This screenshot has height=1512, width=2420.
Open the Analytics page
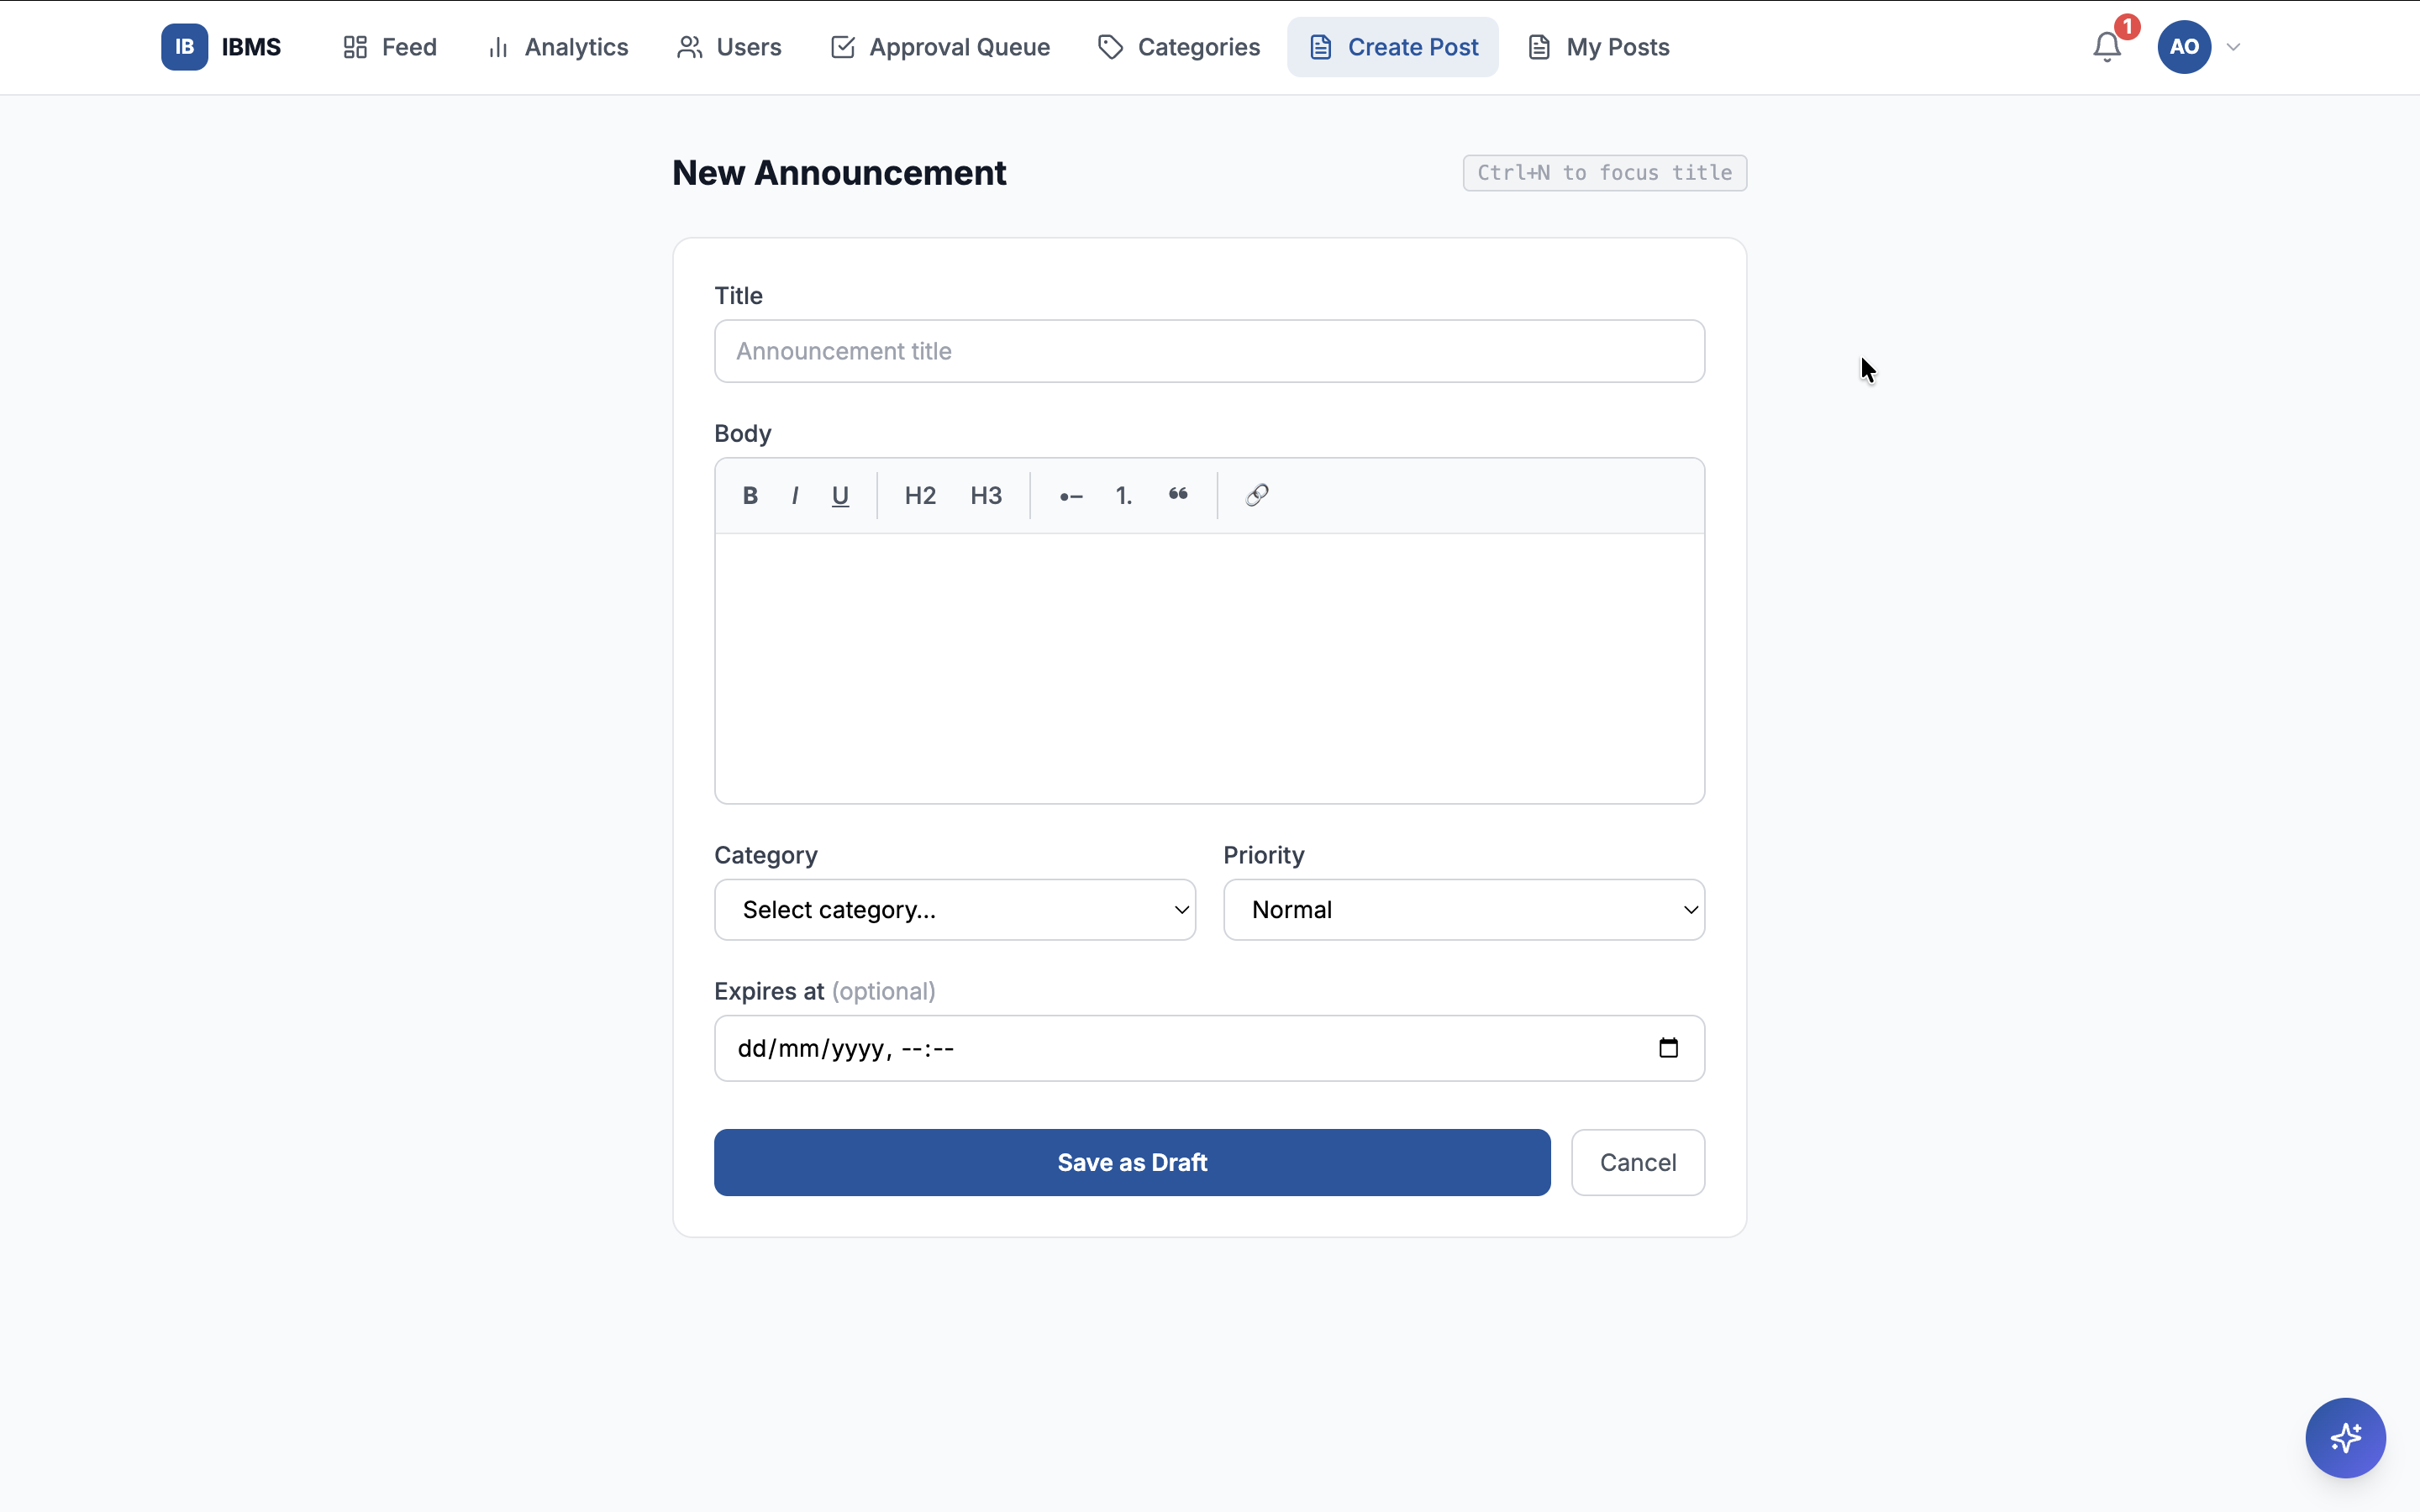coord(557,47)
